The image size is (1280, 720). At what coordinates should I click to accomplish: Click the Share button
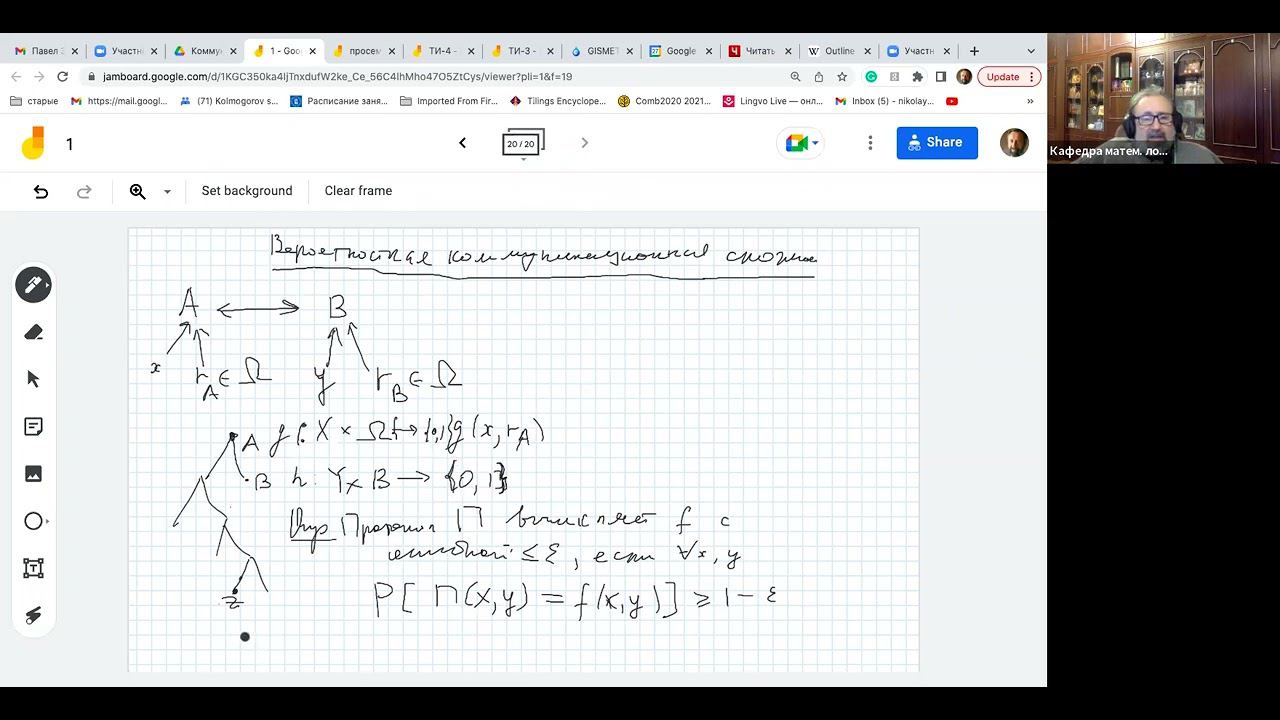937,143
